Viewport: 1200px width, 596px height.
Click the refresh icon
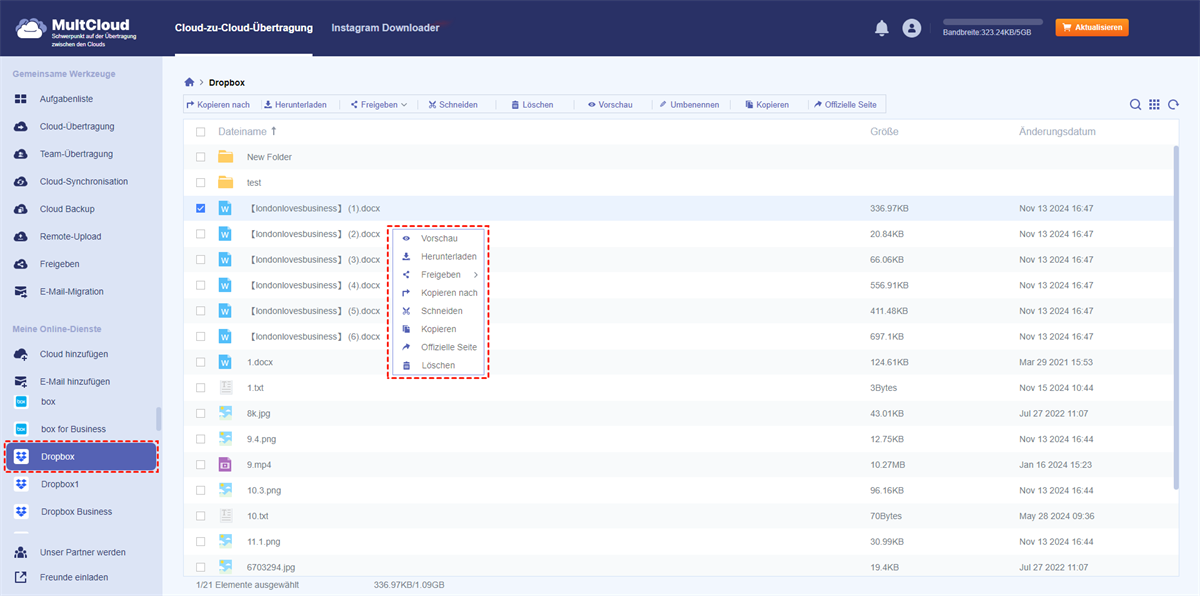pos(1173,105)
